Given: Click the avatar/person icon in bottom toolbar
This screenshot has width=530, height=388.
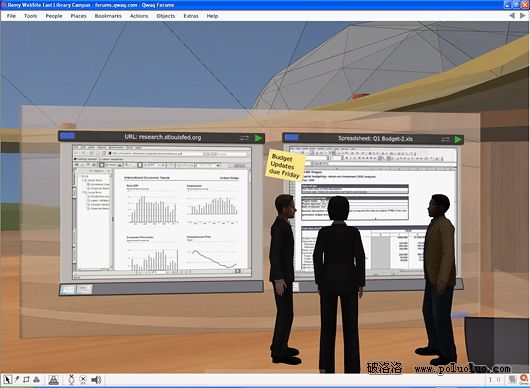Looking at the screenshot, I should 53,380.
